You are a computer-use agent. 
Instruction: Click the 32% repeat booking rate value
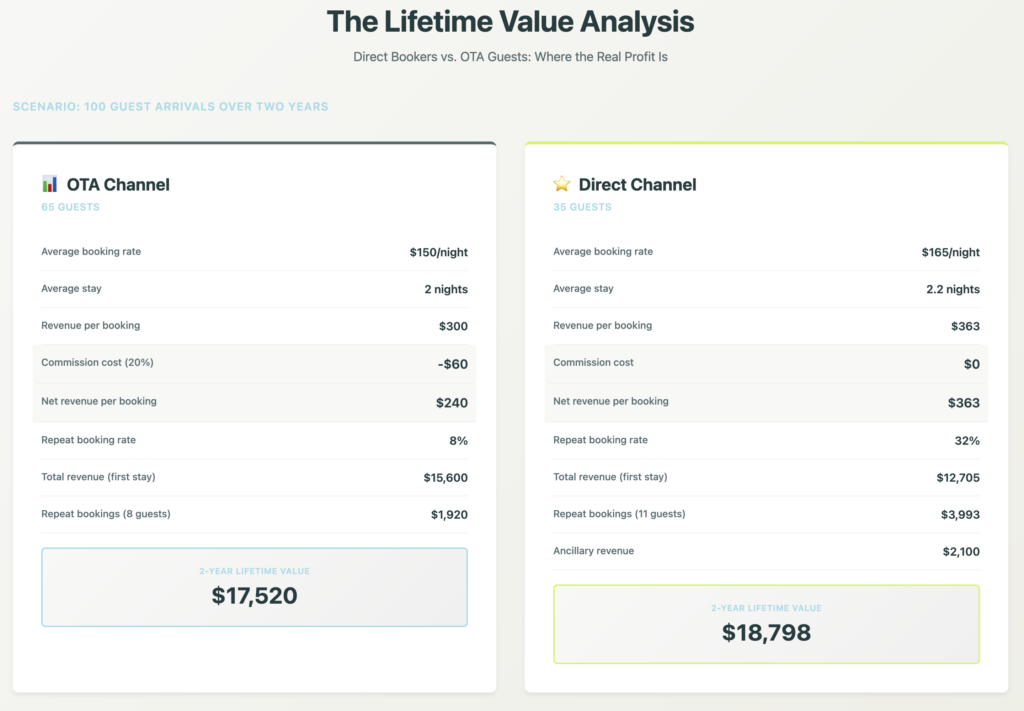point(968,440)
